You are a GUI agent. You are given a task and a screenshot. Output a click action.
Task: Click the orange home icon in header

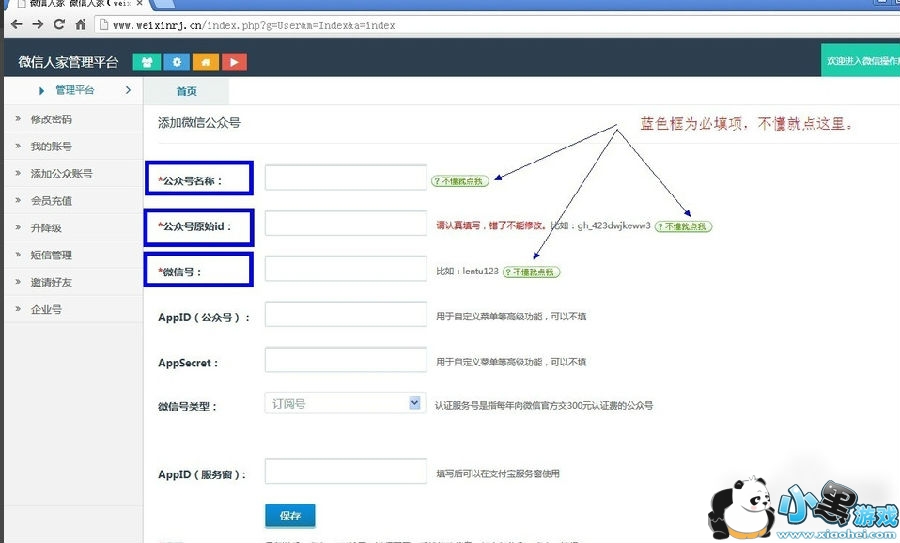tap(205, 62)
